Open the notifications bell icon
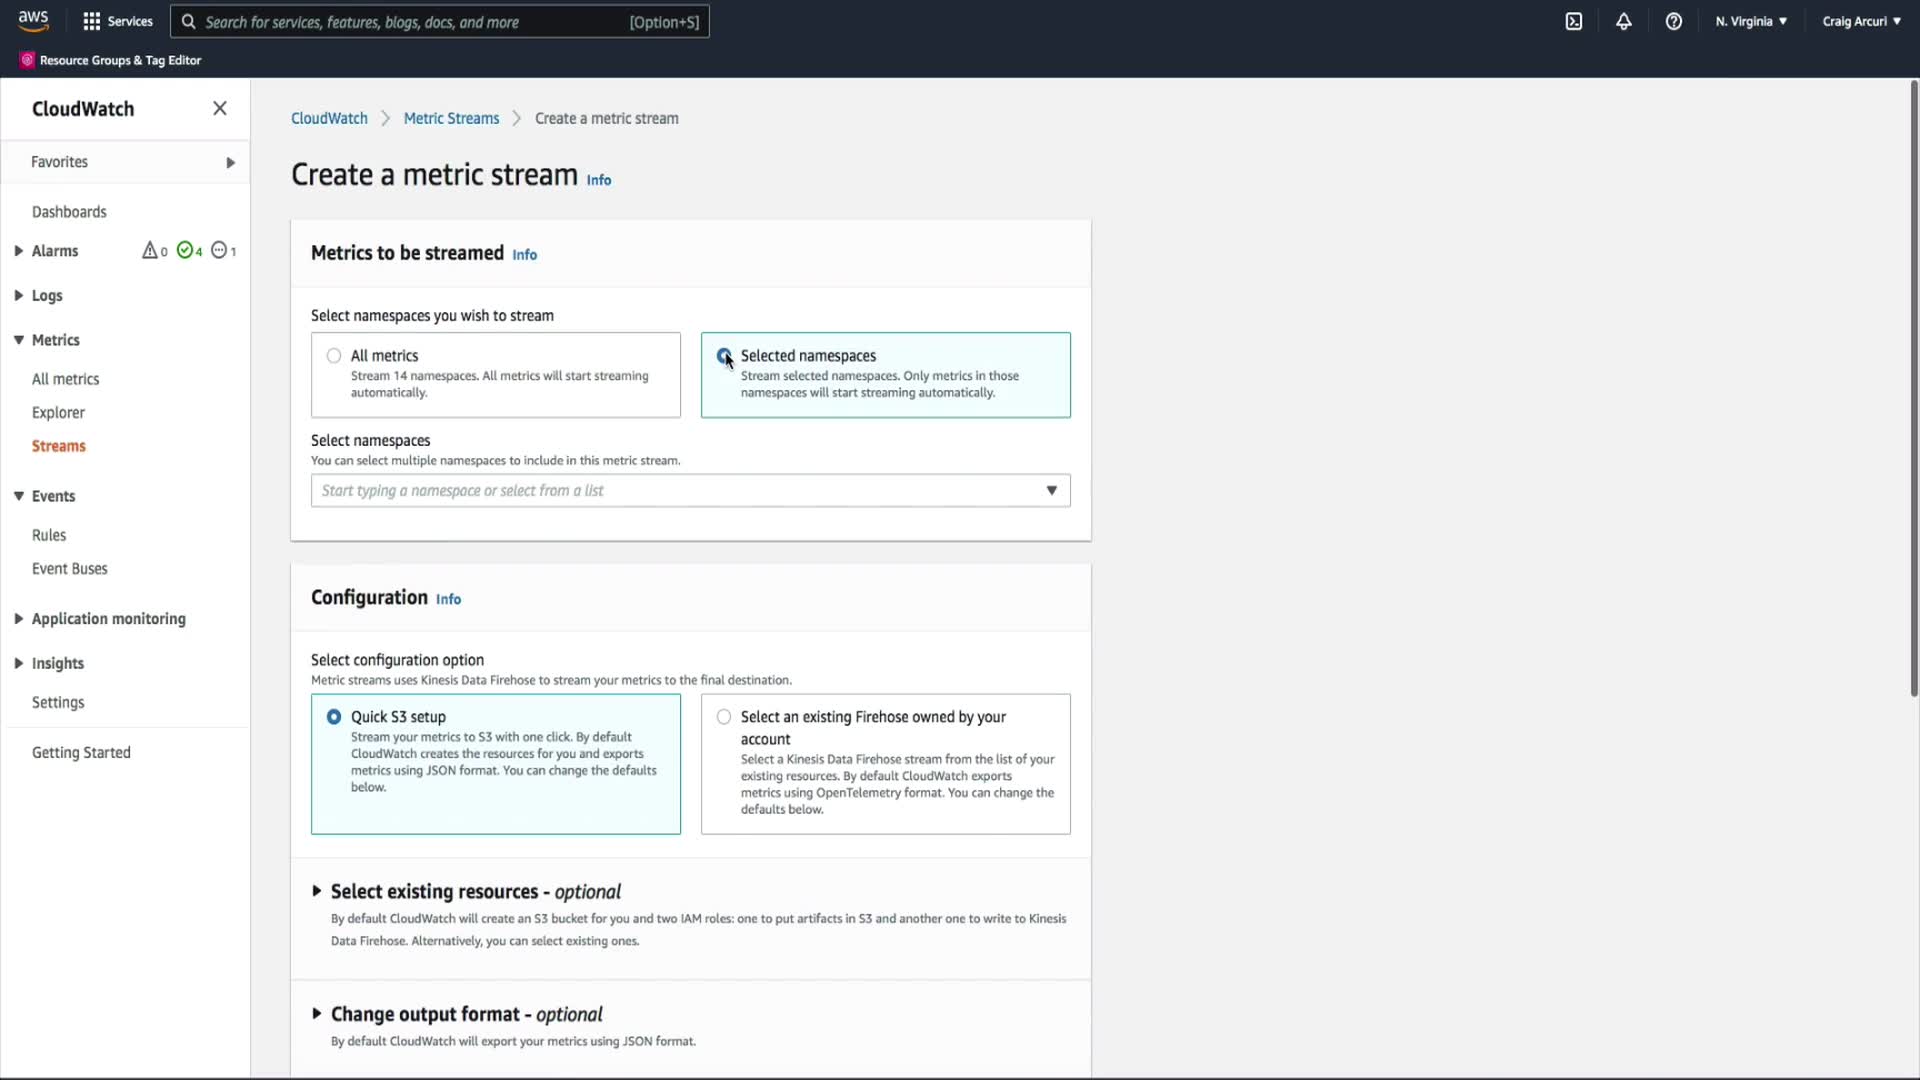This screenshot has height=1080, width=1920. (1624, 21)
